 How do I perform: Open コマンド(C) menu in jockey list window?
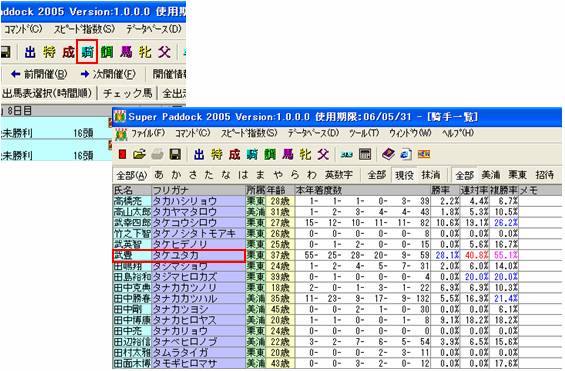coord(193,134)
